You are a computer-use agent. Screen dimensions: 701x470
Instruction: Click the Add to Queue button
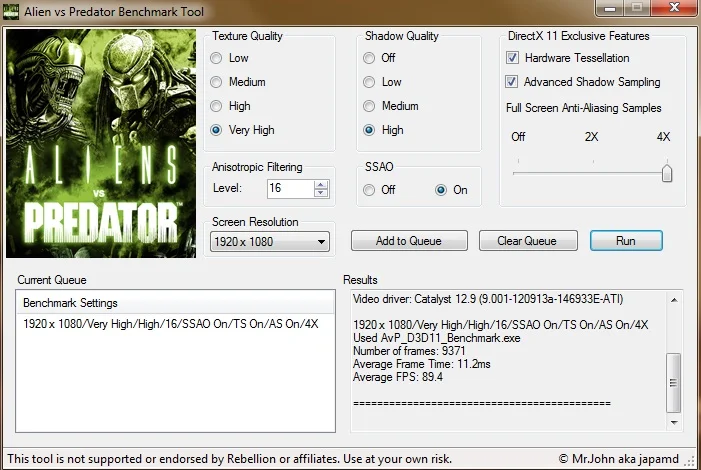tap(409, 241)
